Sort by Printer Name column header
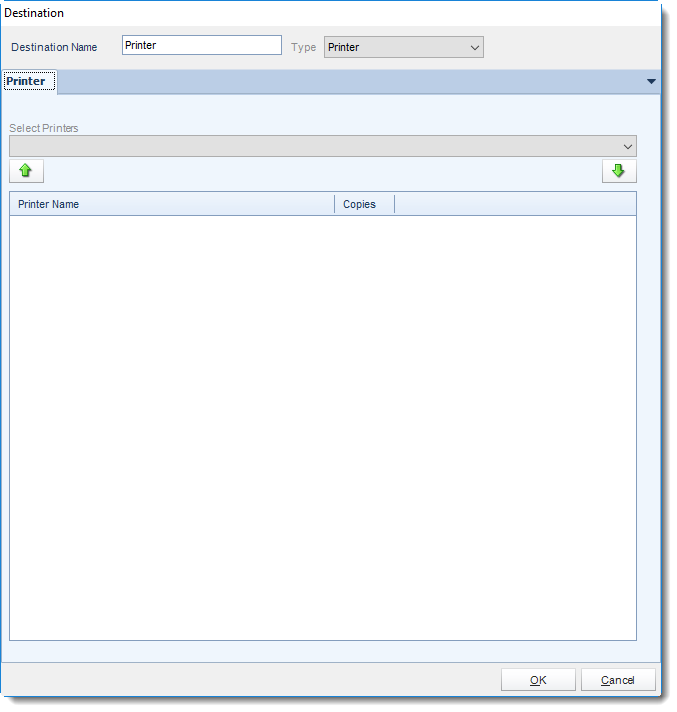Screen dimensions: 677x712 172,204
